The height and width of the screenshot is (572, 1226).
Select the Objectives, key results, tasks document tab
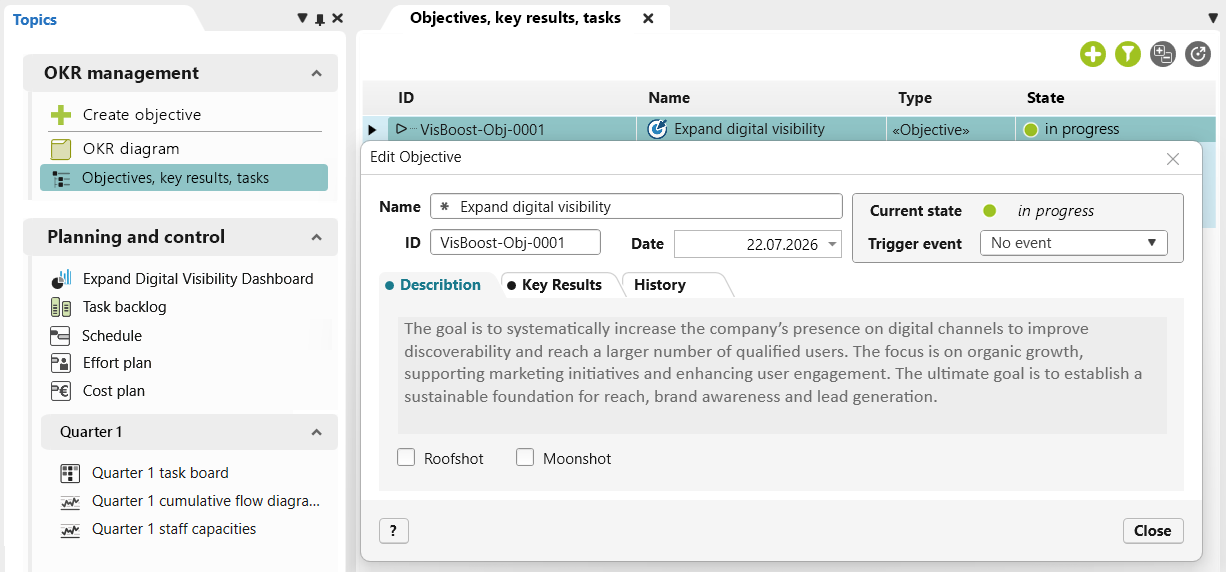tap(515, 18)
